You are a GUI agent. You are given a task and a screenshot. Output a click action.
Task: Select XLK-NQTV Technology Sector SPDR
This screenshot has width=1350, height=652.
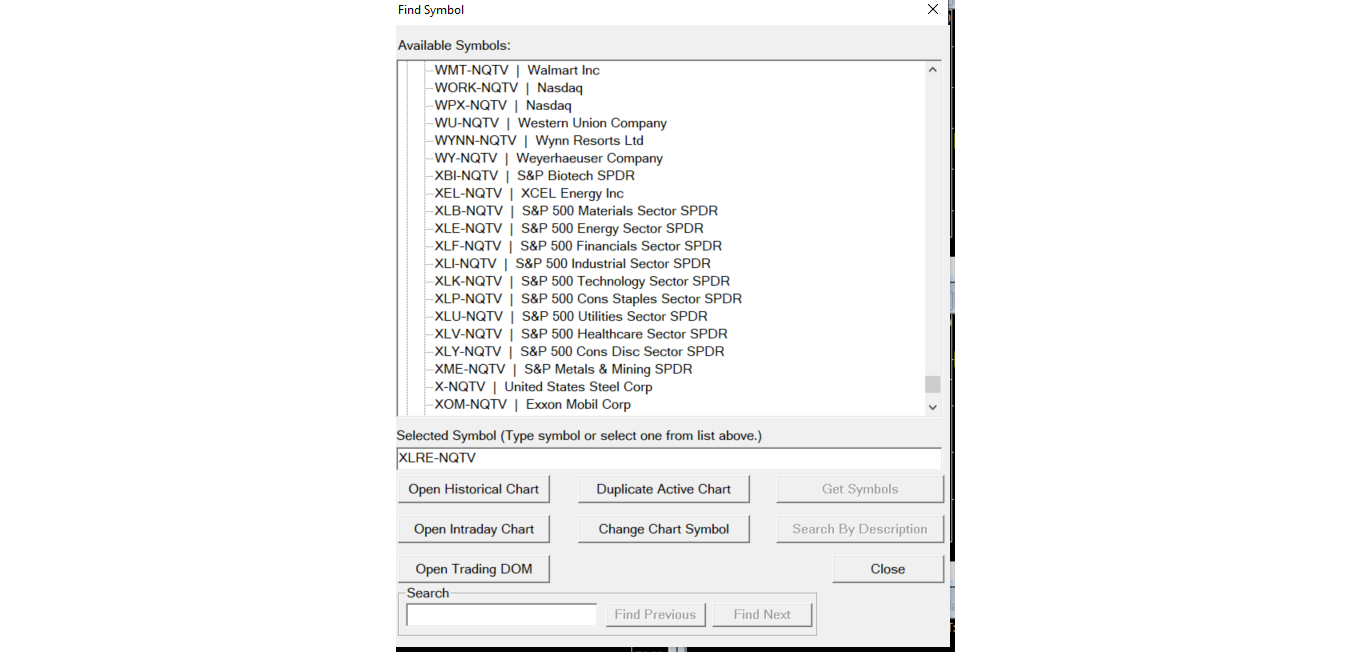[x=582, y=281]
